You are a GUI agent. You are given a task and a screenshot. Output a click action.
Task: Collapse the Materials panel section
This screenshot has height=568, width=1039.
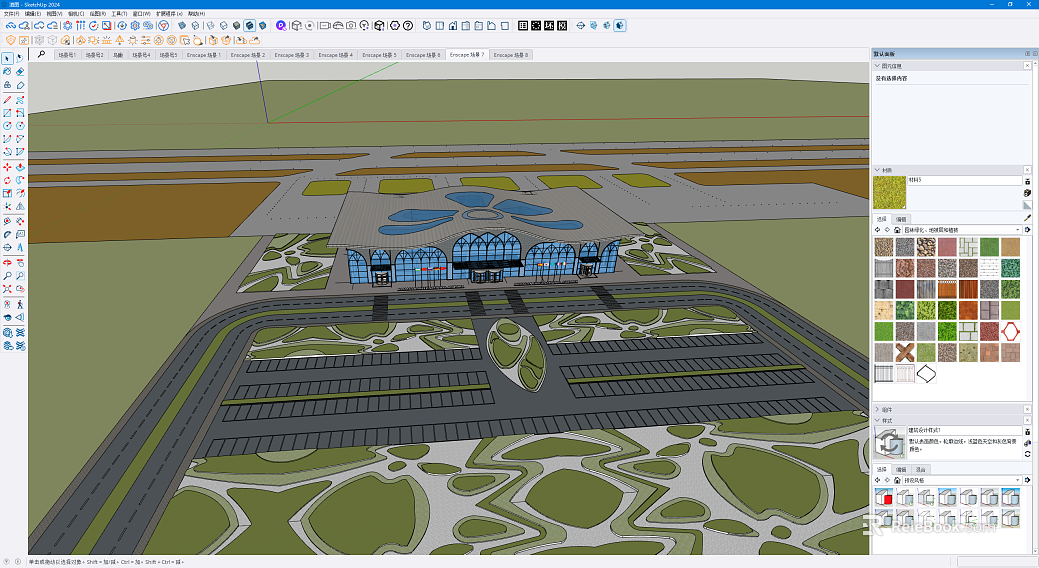coord(878,170)
